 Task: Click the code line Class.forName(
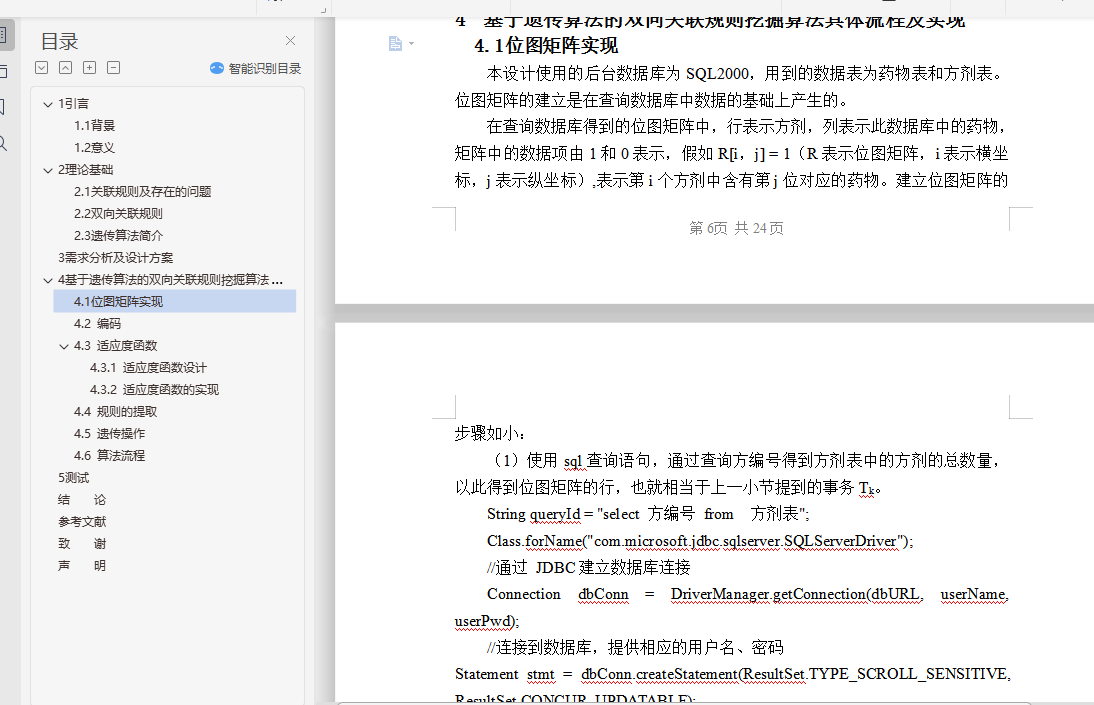[700, 541]
